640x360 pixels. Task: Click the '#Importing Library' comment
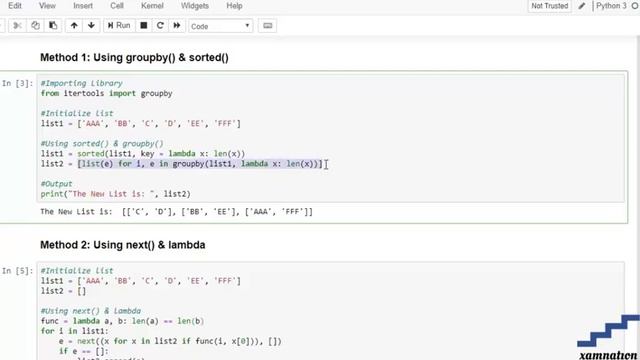point(81,83)
